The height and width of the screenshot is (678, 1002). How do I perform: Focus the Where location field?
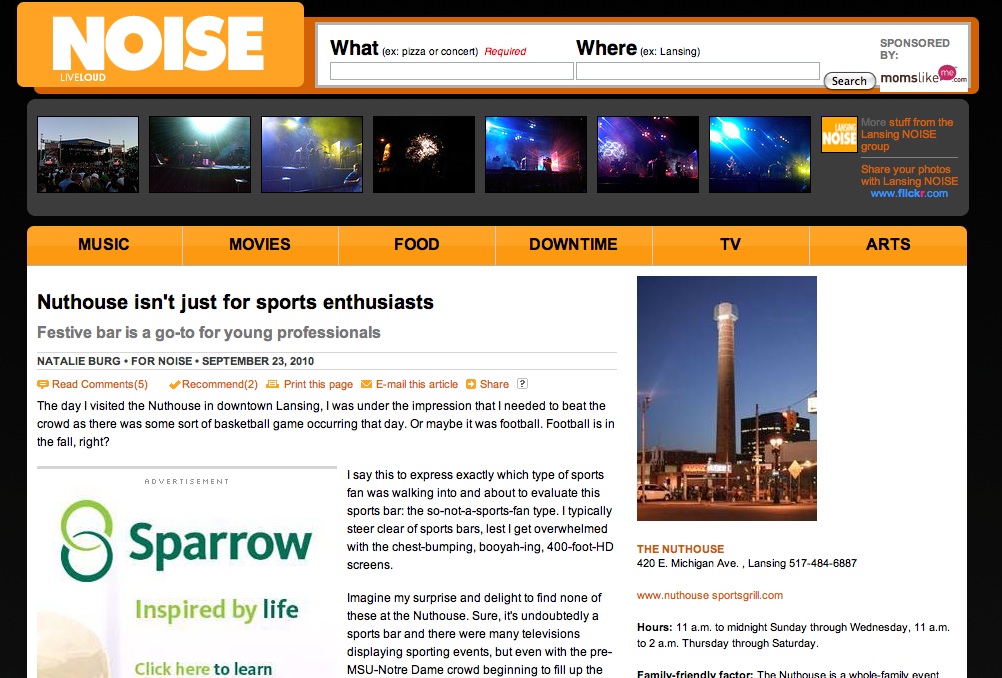(x=697, y=71)
